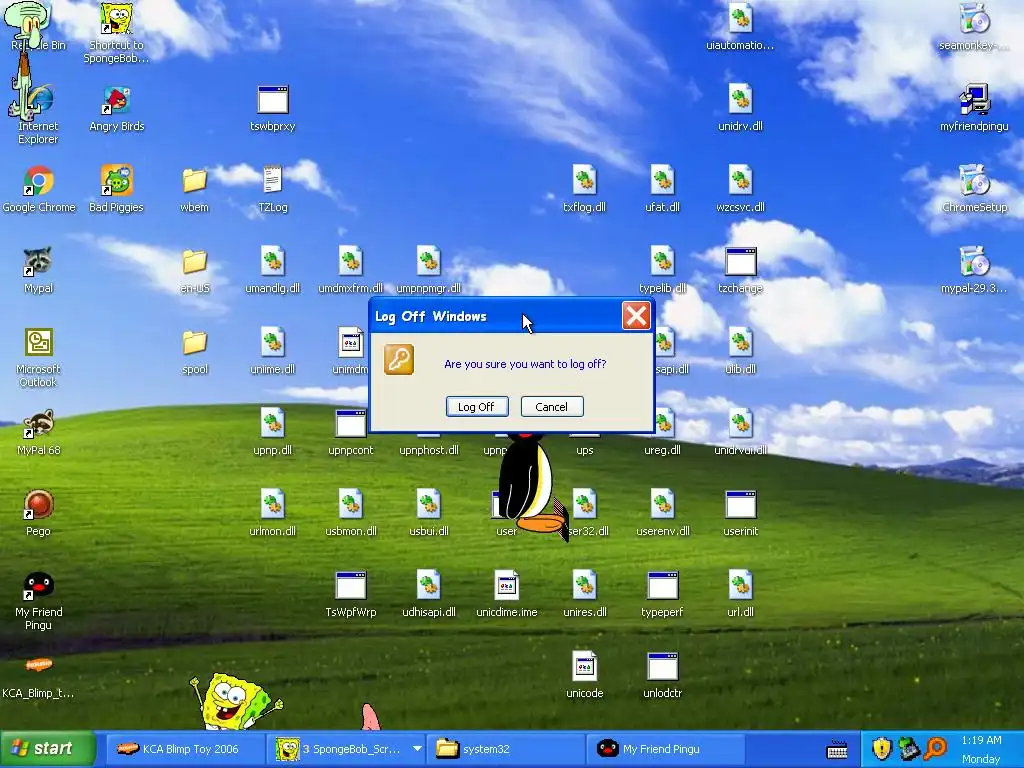Select the tzchange application icon
1024x768 pixels.
[741, 270]
